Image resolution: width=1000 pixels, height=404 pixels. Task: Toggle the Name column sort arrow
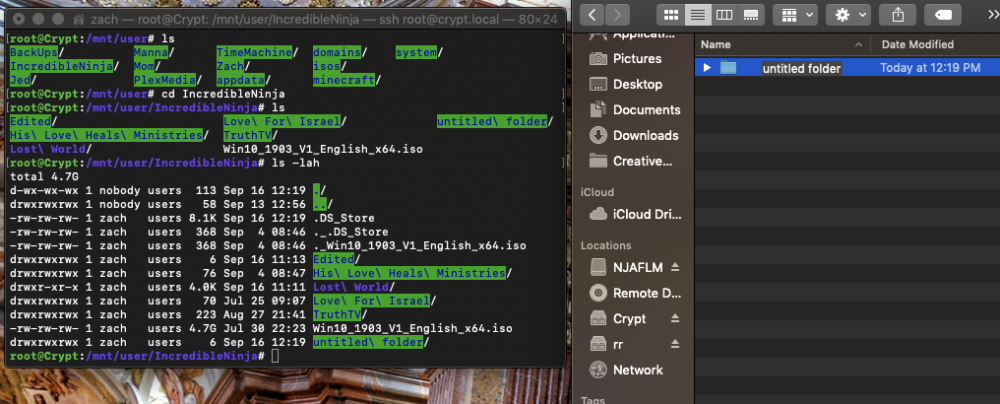click(x=859, y=45)
